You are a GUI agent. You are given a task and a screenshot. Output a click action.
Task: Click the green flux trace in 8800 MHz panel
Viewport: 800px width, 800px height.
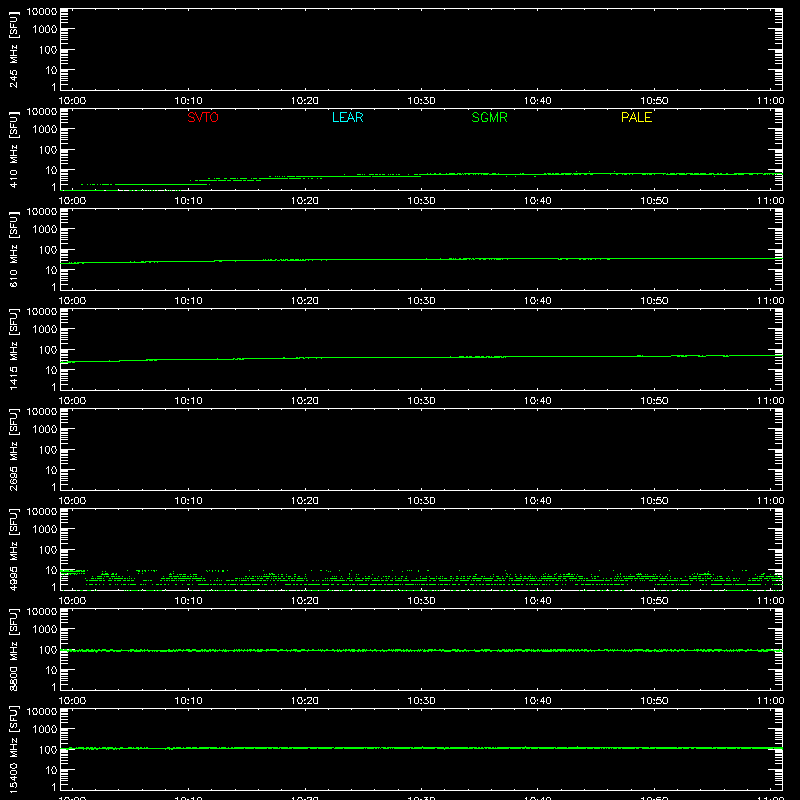click(x=421, y=651)
